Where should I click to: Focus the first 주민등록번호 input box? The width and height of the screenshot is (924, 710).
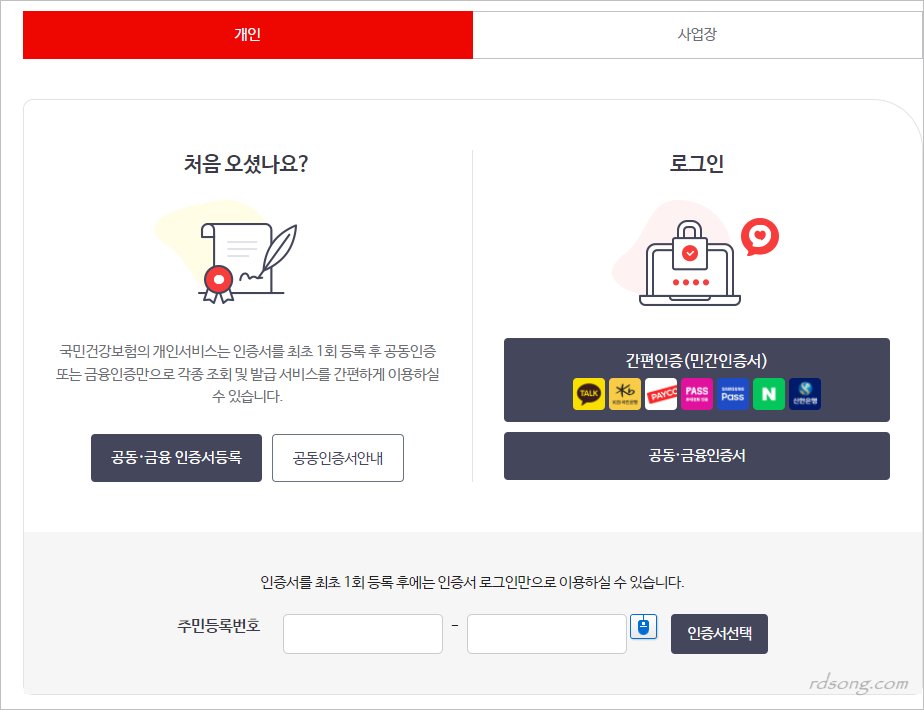point(363,634)
